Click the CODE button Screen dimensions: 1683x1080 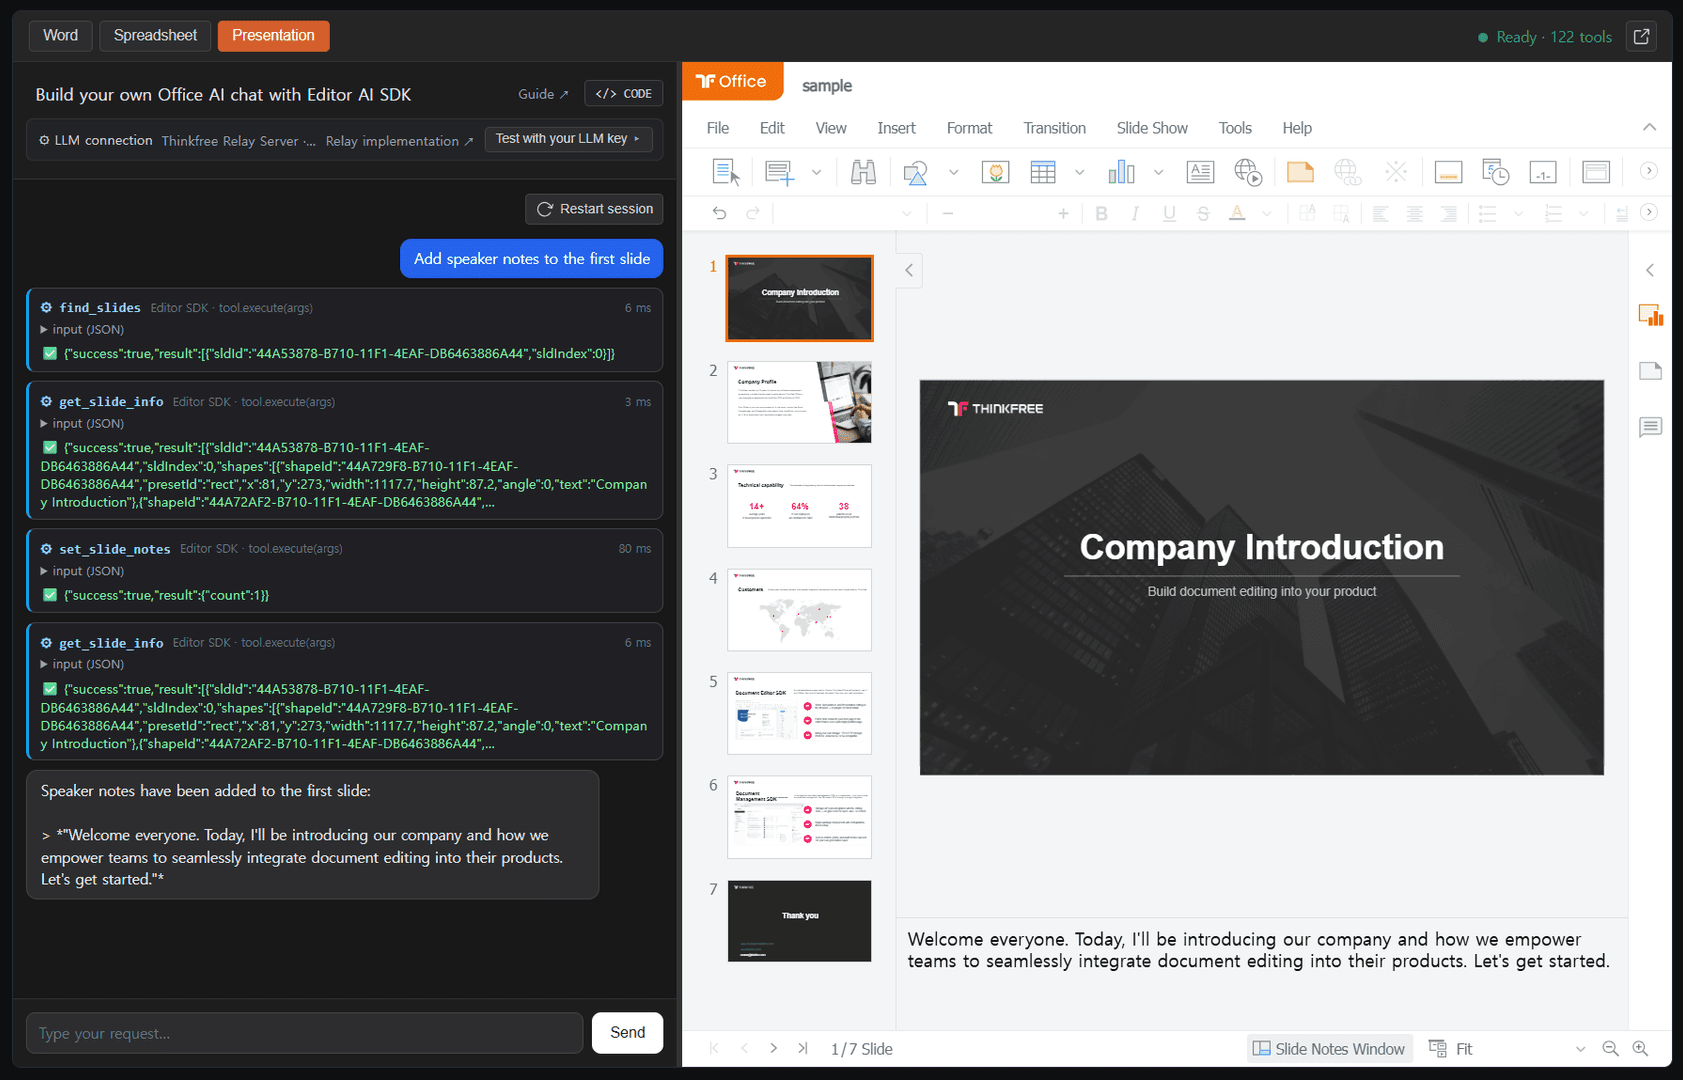pos(623,93)
